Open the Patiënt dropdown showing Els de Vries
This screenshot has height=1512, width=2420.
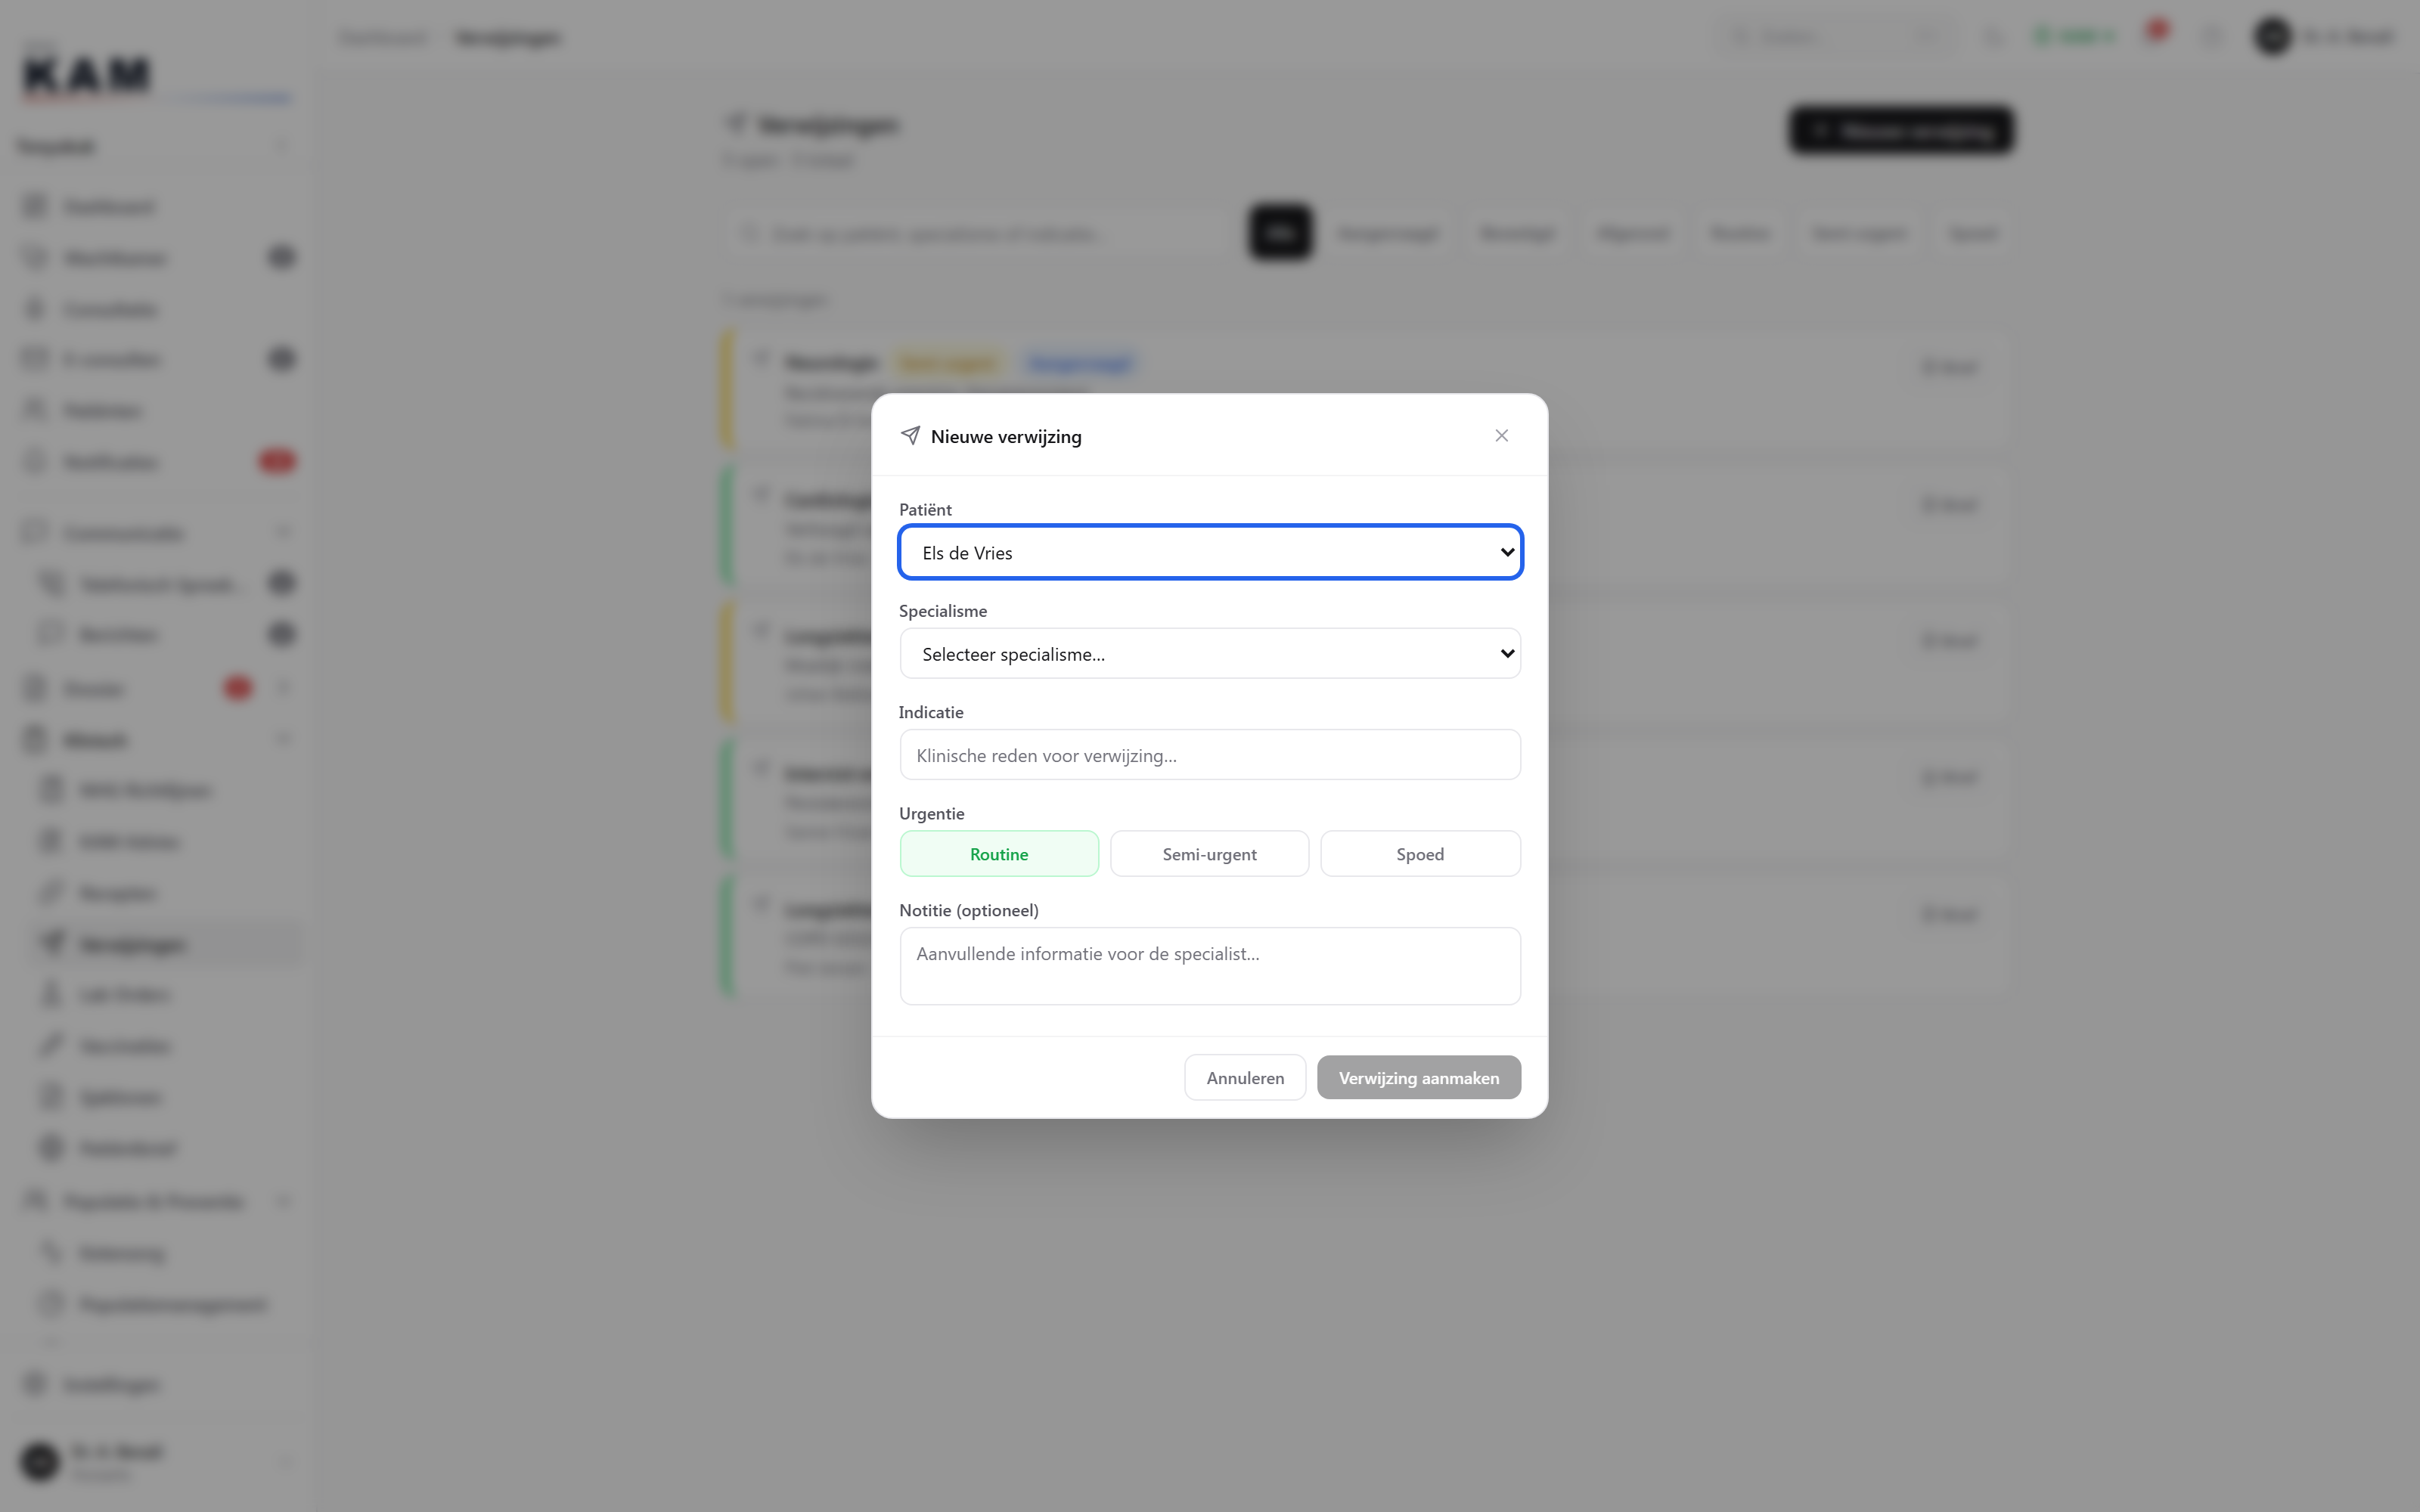pyautogui.click(x=1210, y=552)
